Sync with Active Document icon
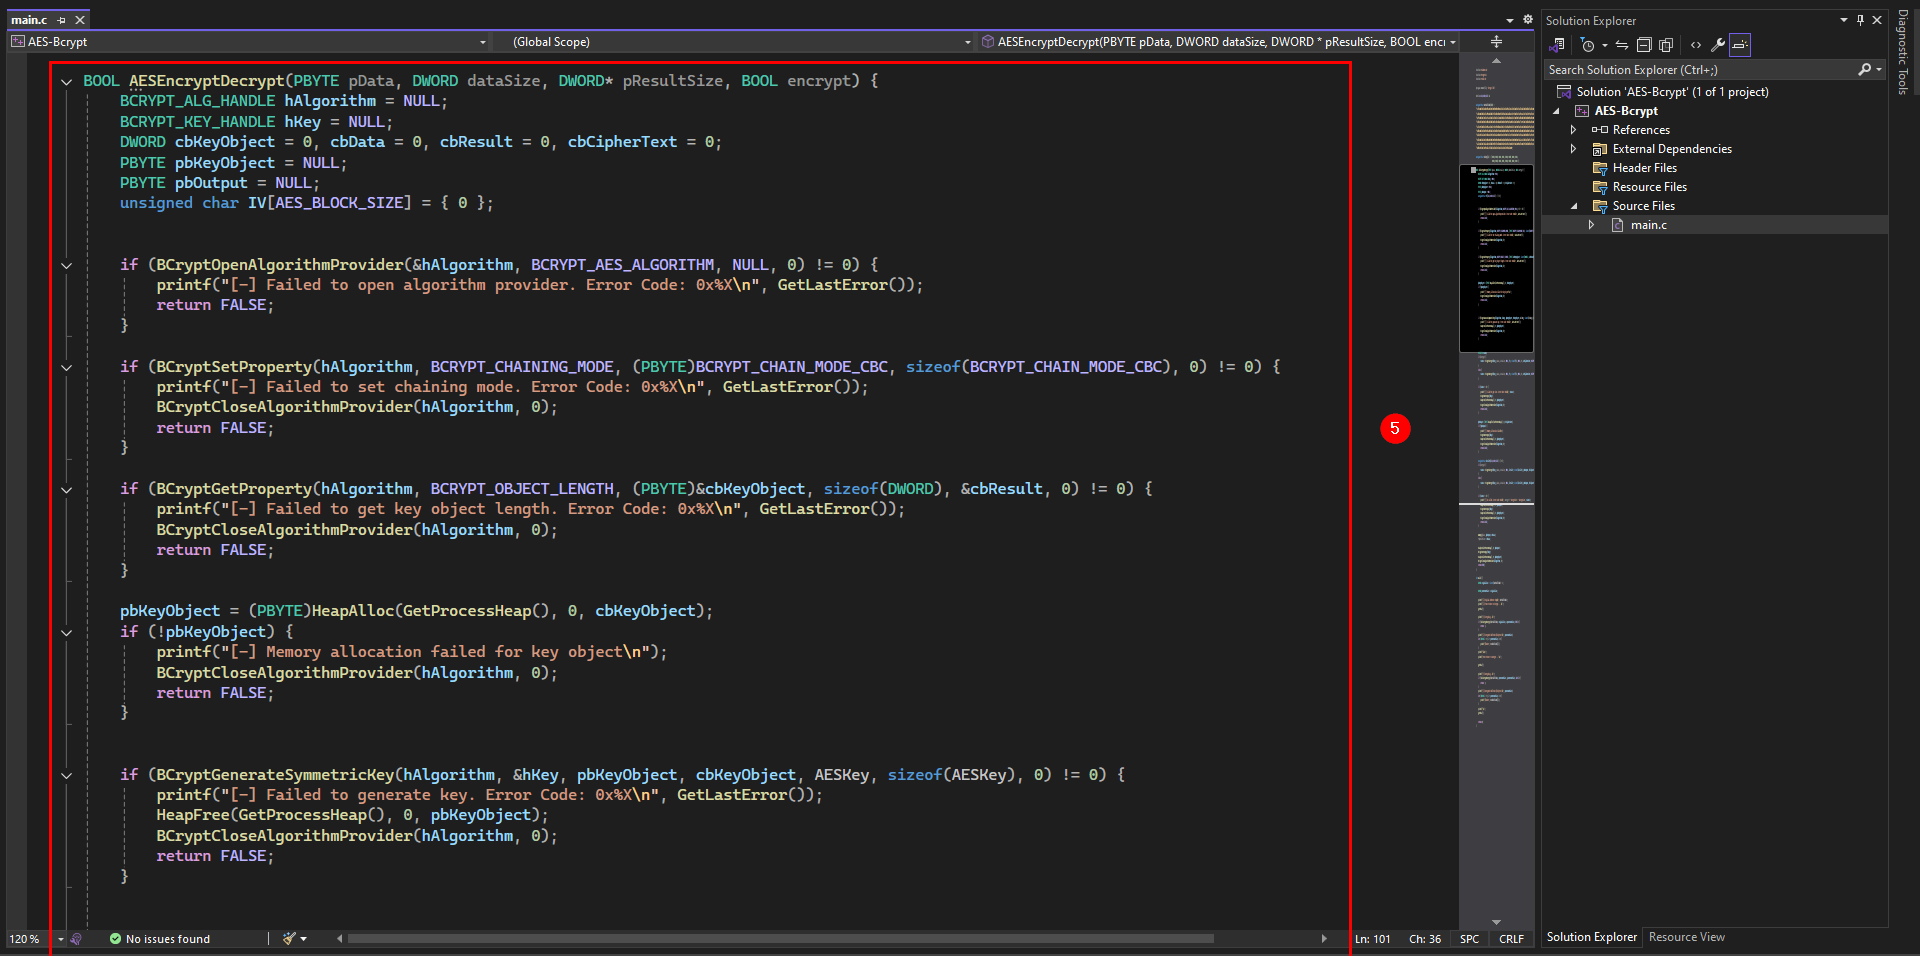 [1622, 45]
